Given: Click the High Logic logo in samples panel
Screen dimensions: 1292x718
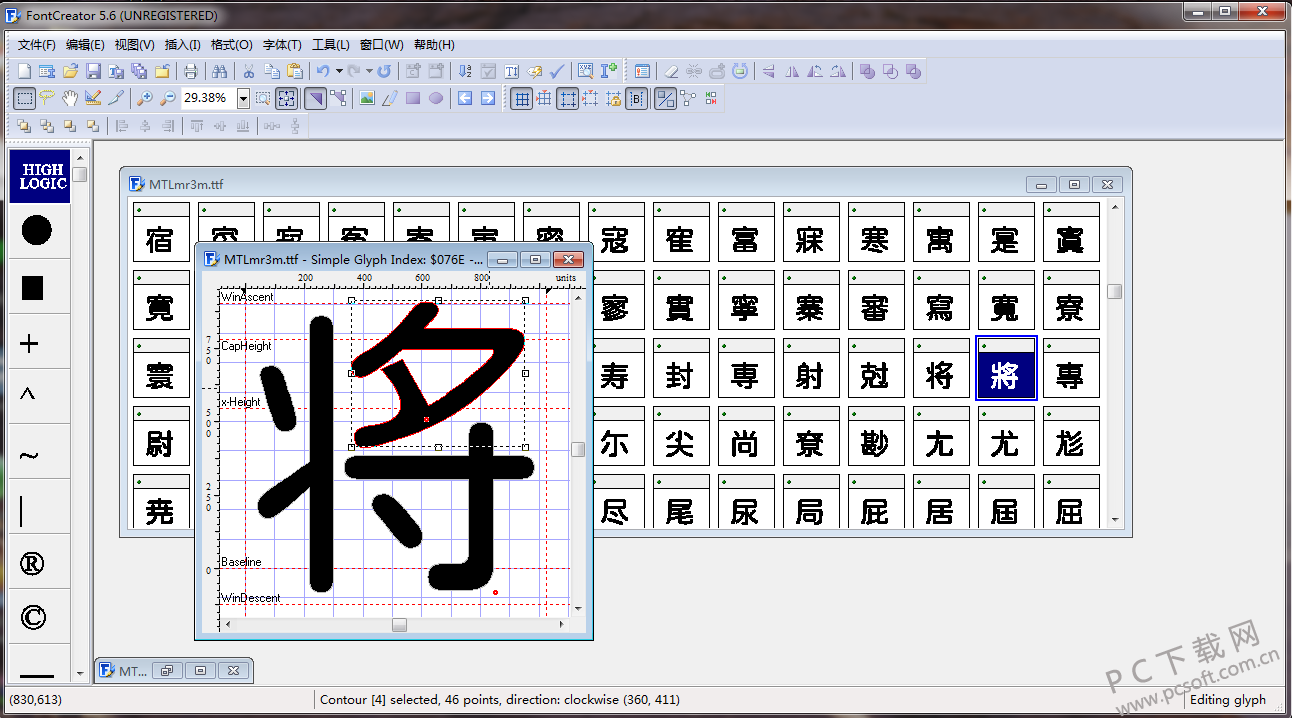Looking at the screenshot, I should tap(42, 177).
